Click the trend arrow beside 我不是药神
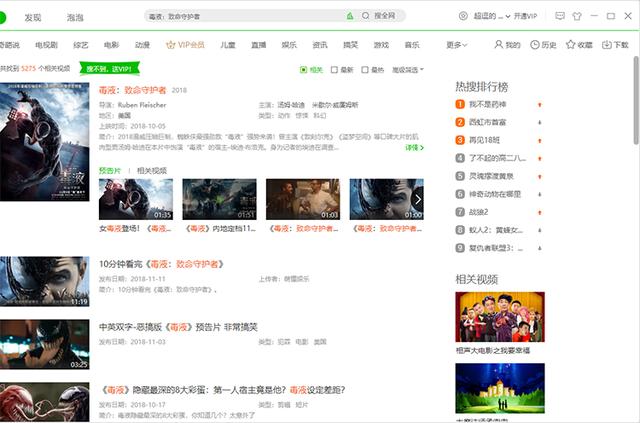Image resolution: width=640 pixels, height=423 pixels. pyautogui.click(x=540, y=105)
